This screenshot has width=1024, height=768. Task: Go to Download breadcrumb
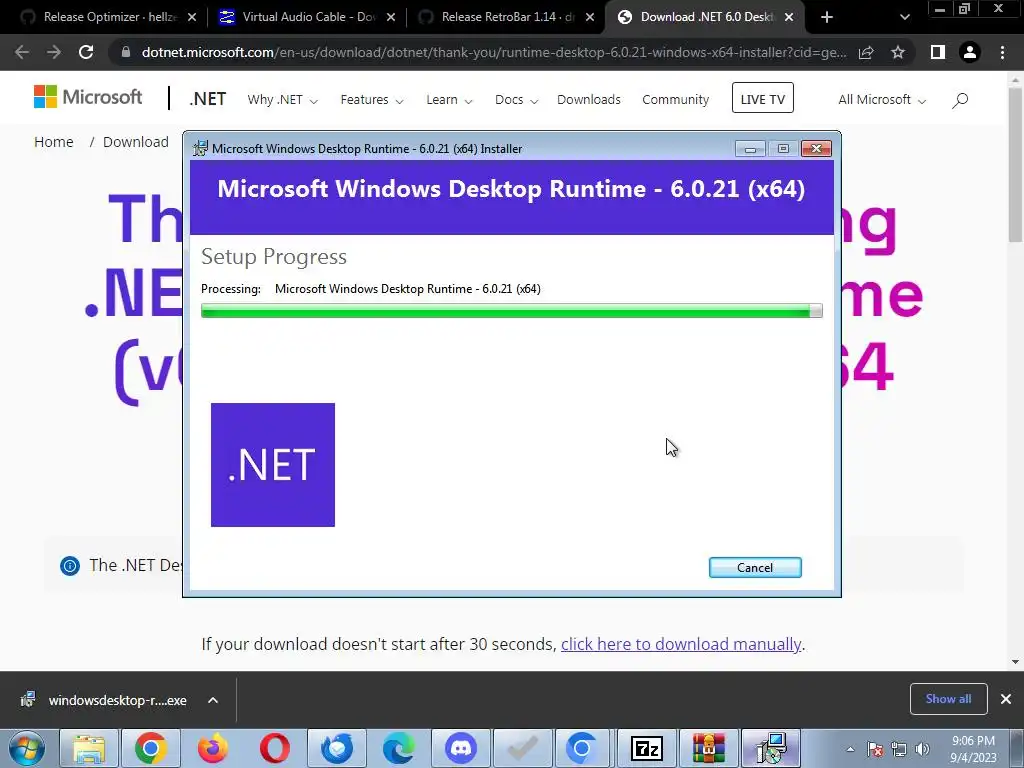pyautogui.click(x=136, y=142)
